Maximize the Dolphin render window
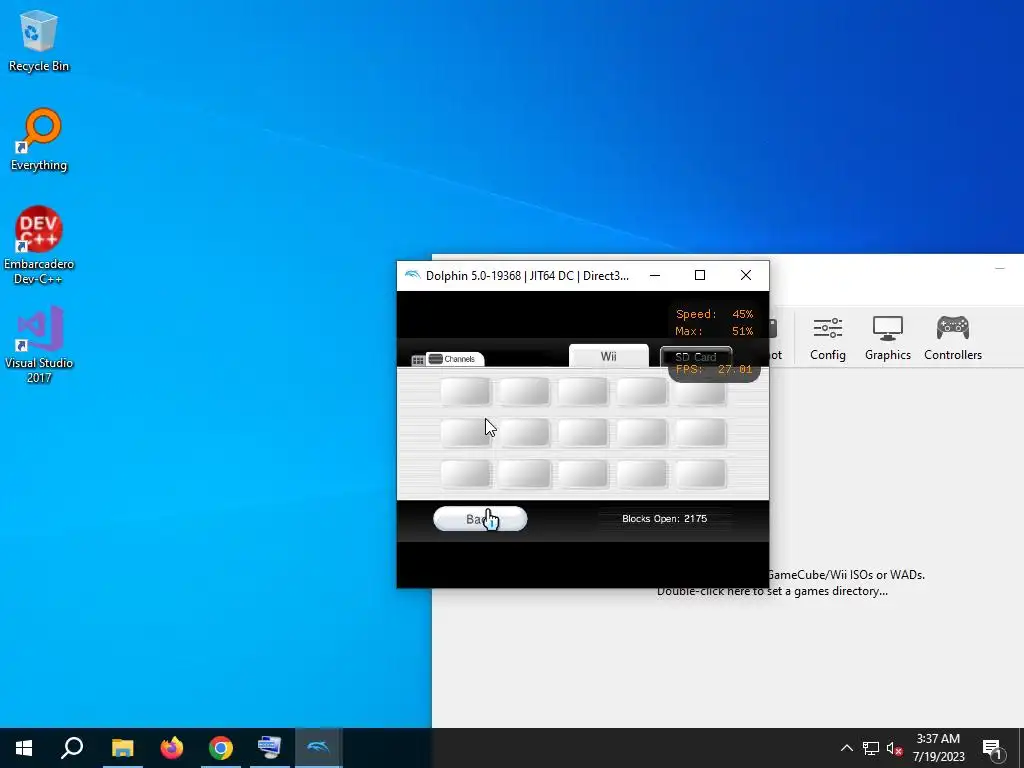Screen dimensions: 1024x768 pos(700,275)
